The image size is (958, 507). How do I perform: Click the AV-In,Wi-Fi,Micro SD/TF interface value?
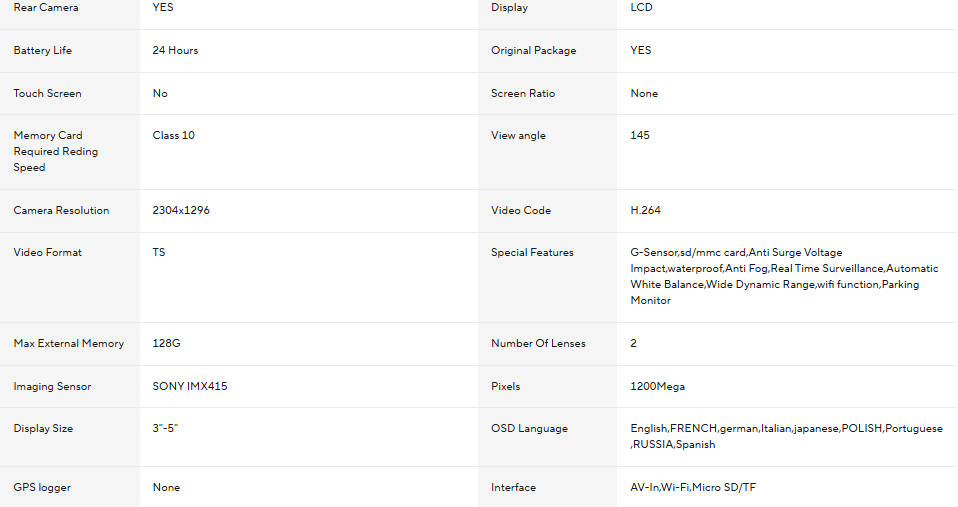pyautogui.click(x=693, y=488)
